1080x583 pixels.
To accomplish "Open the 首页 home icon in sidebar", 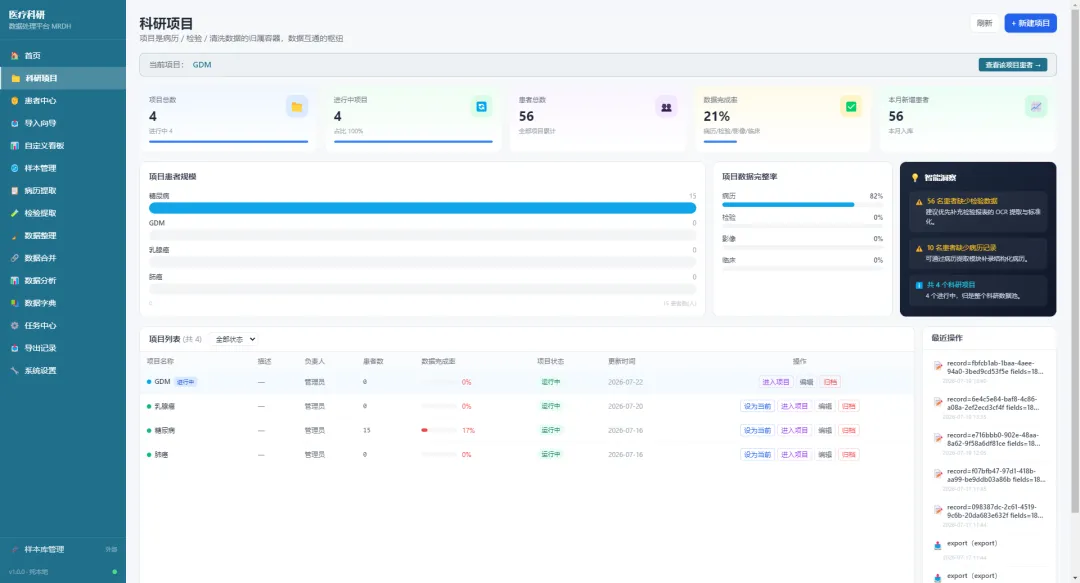I will point(14,56).
